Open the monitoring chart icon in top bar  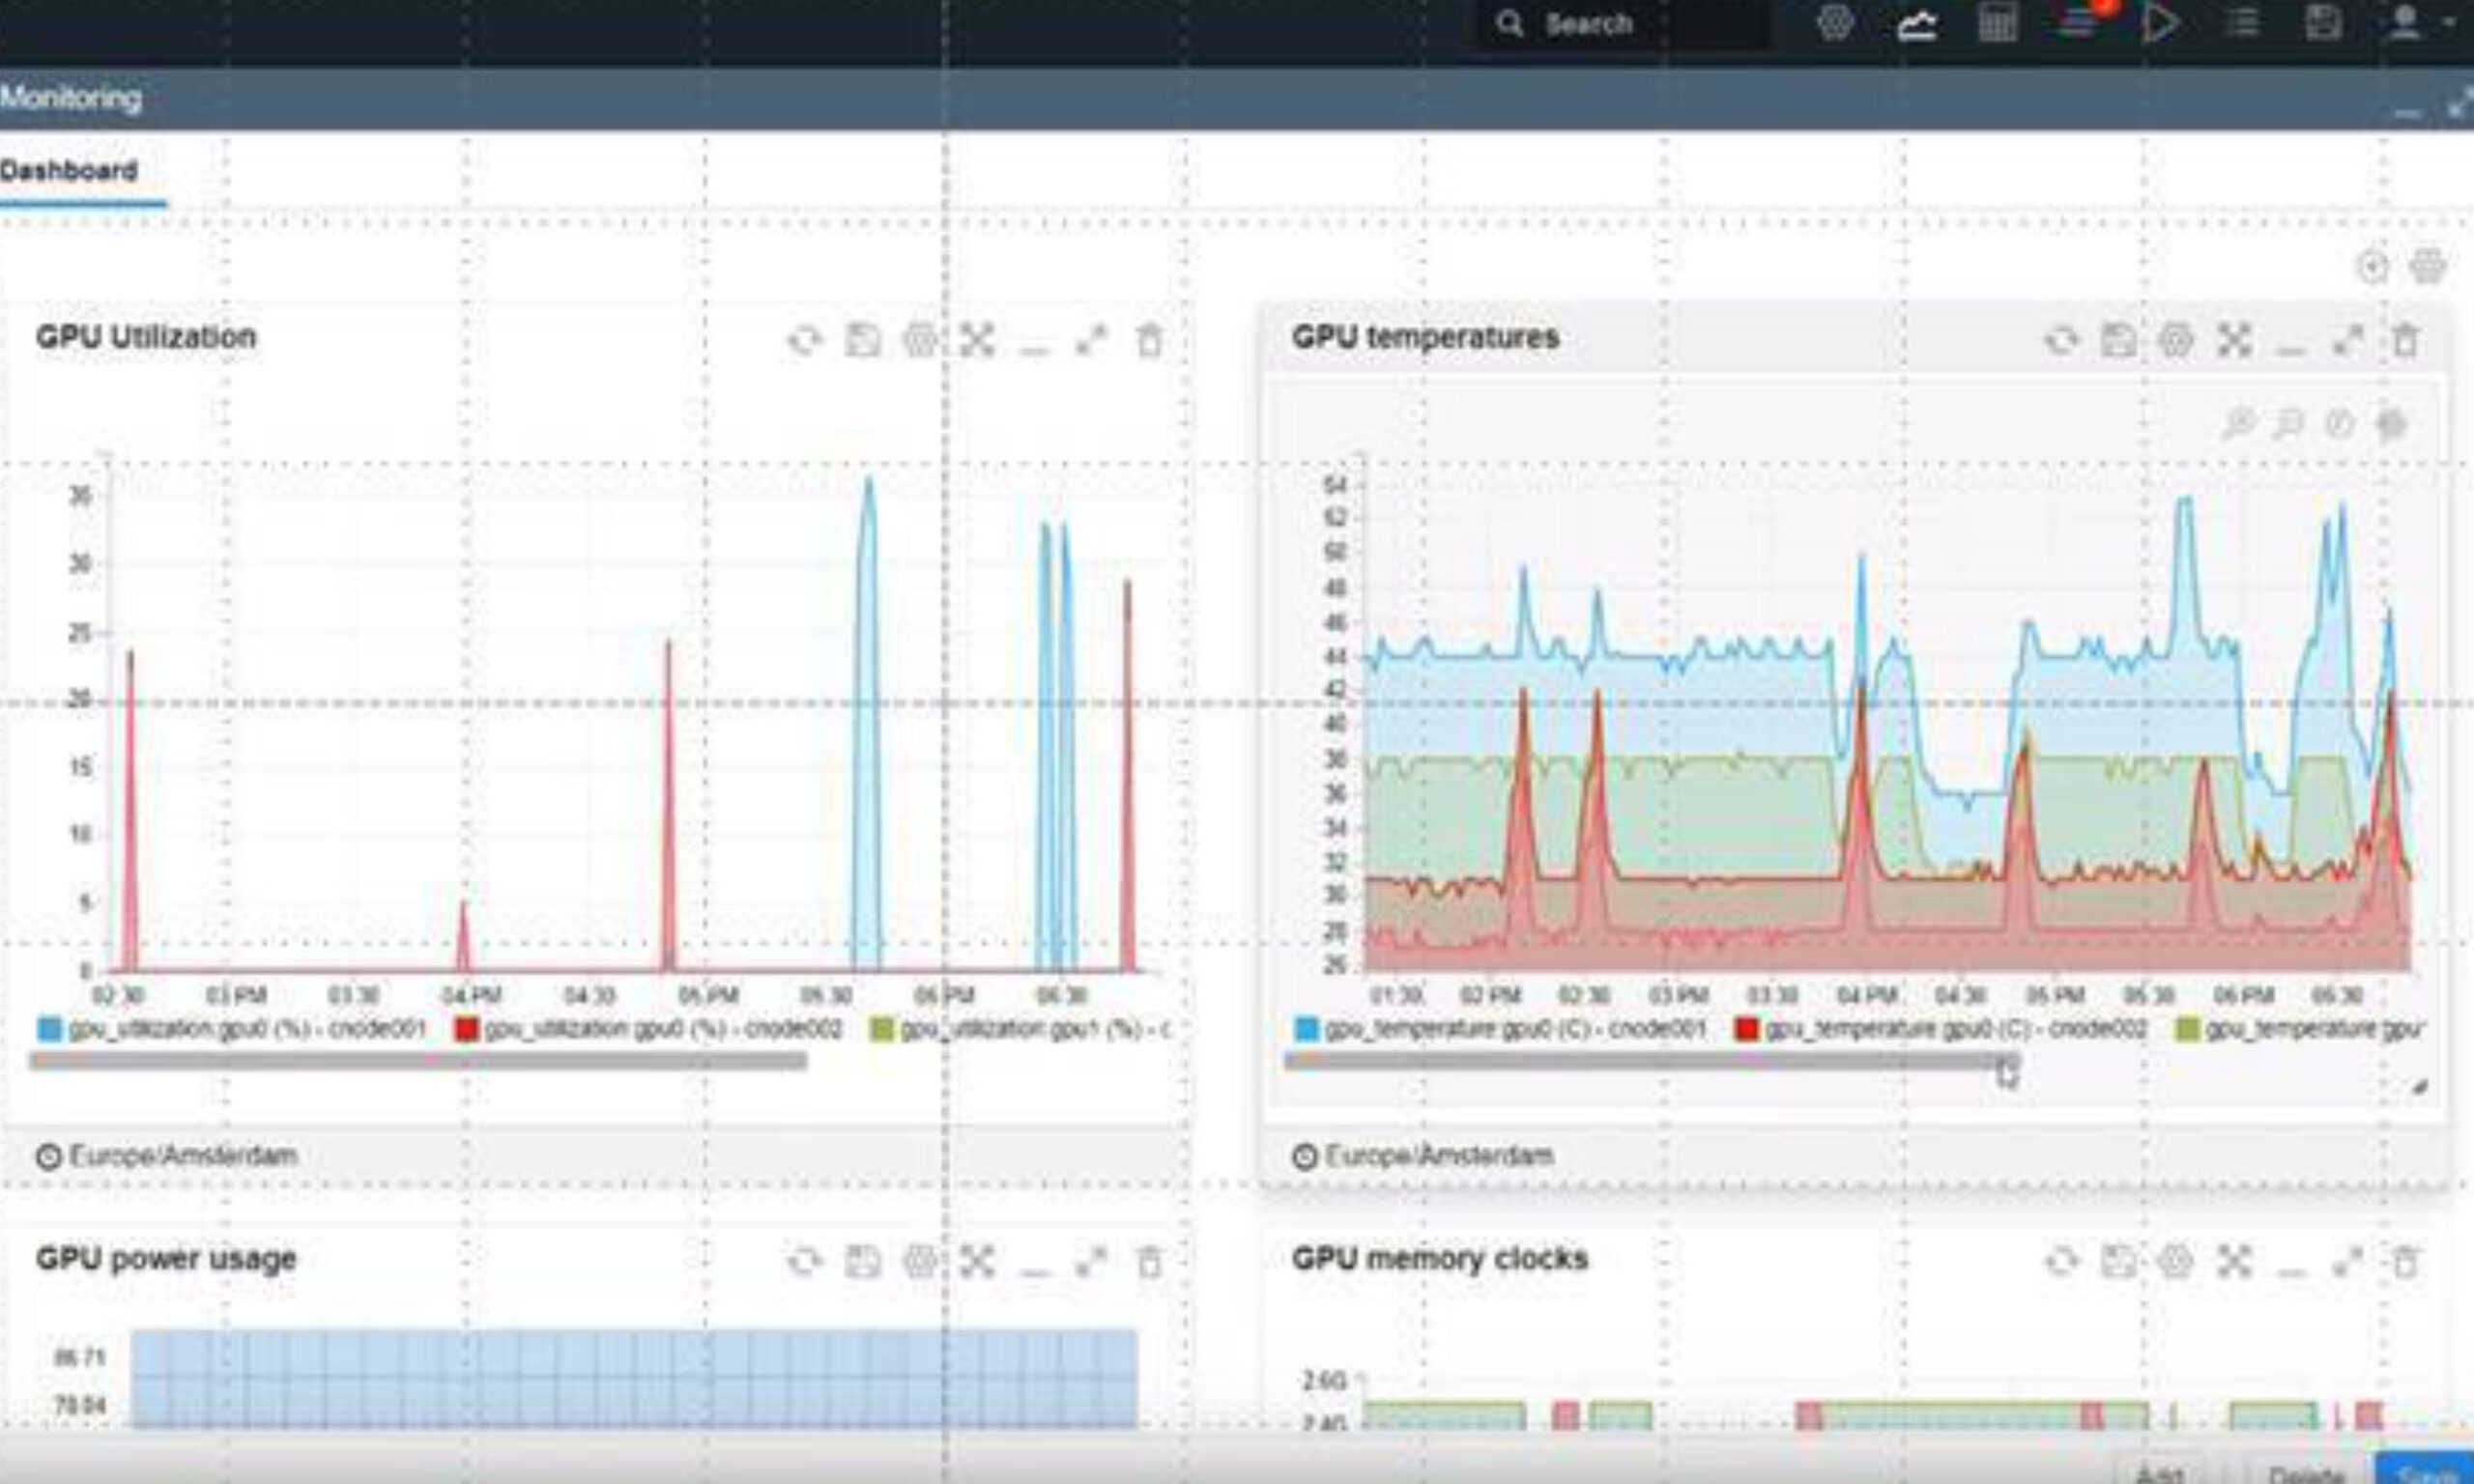1916,24
